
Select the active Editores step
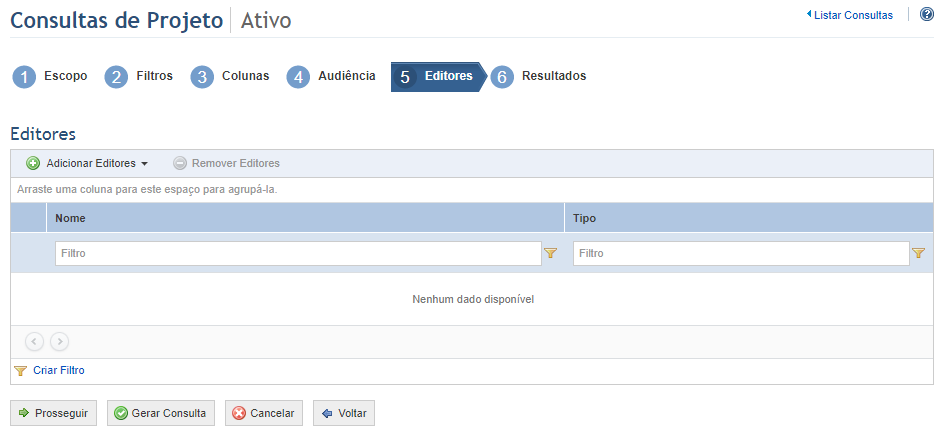click(437, 76)
